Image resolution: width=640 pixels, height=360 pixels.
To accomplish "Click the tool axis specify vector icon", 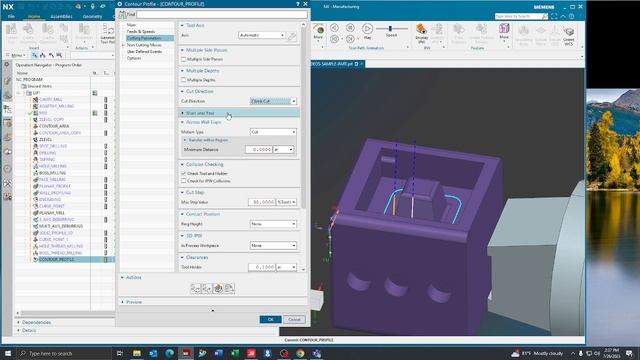I will tap(292, 36).
